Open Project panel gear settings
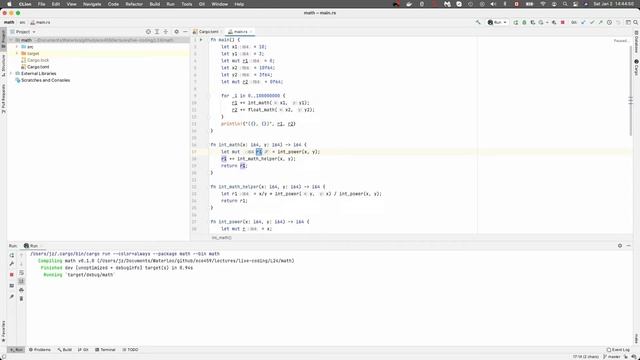640x360 pixels. click(176, 31)
